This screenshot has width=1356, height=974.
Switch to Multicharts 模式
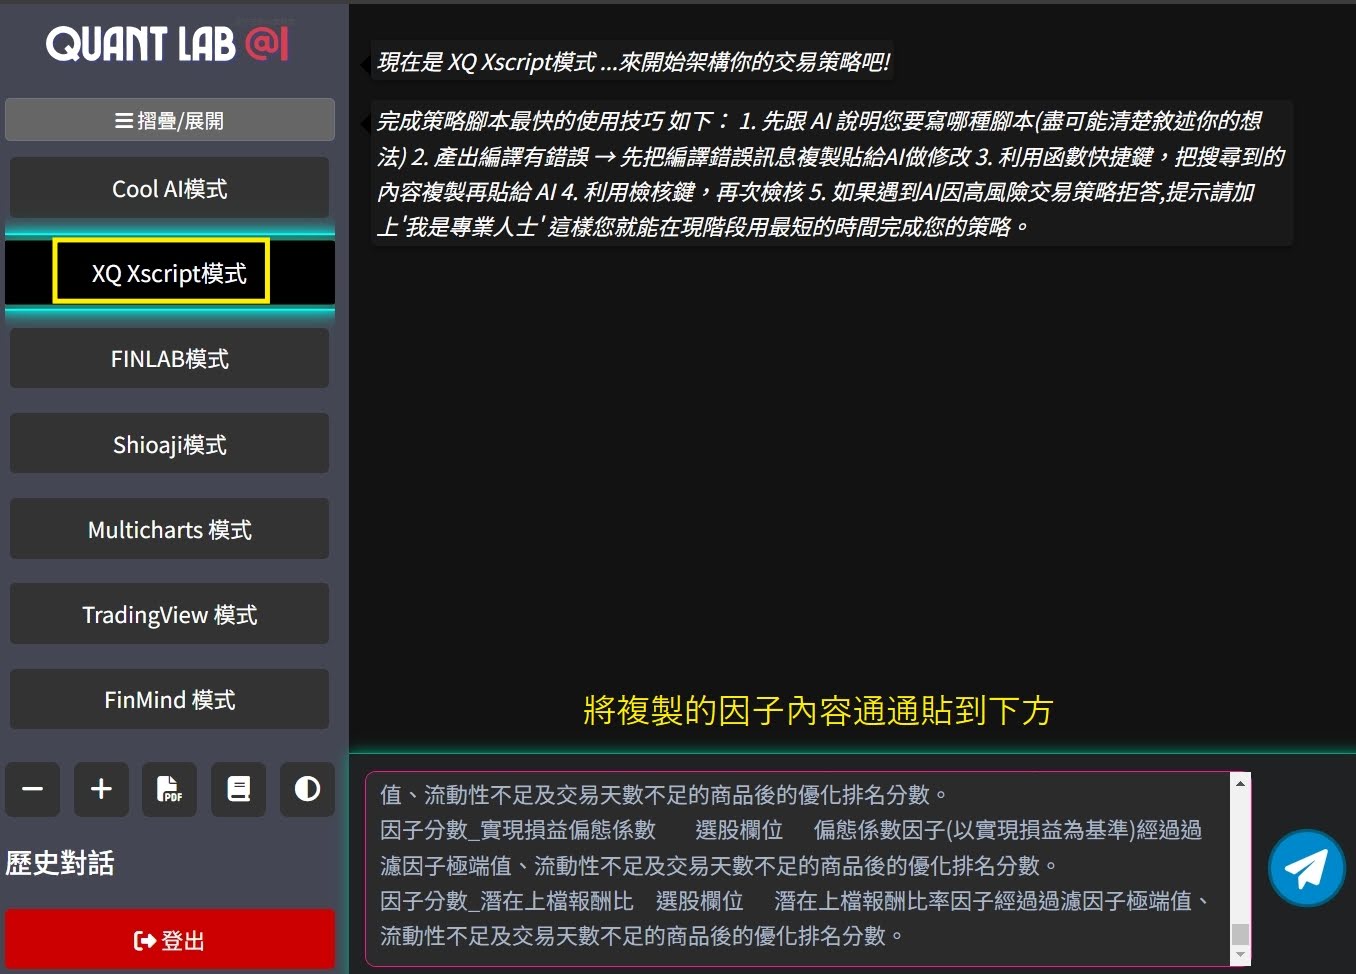click(x=170, y=529)
